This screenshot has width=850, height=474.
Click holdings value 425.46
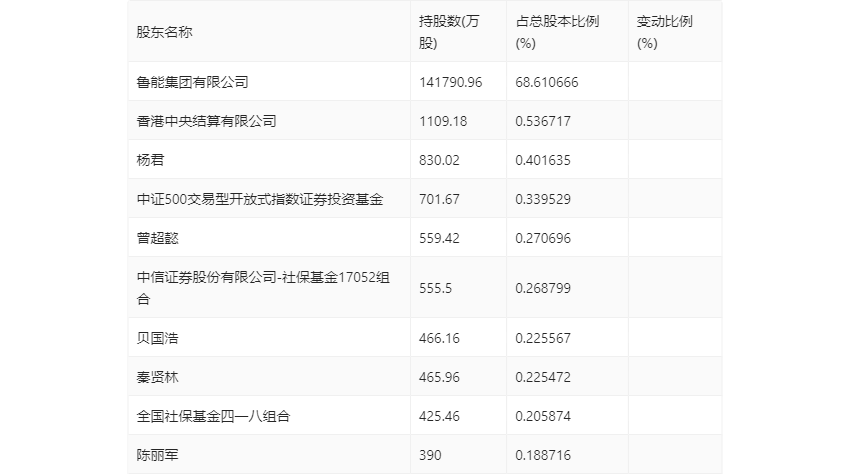click(x=439, y=416)
